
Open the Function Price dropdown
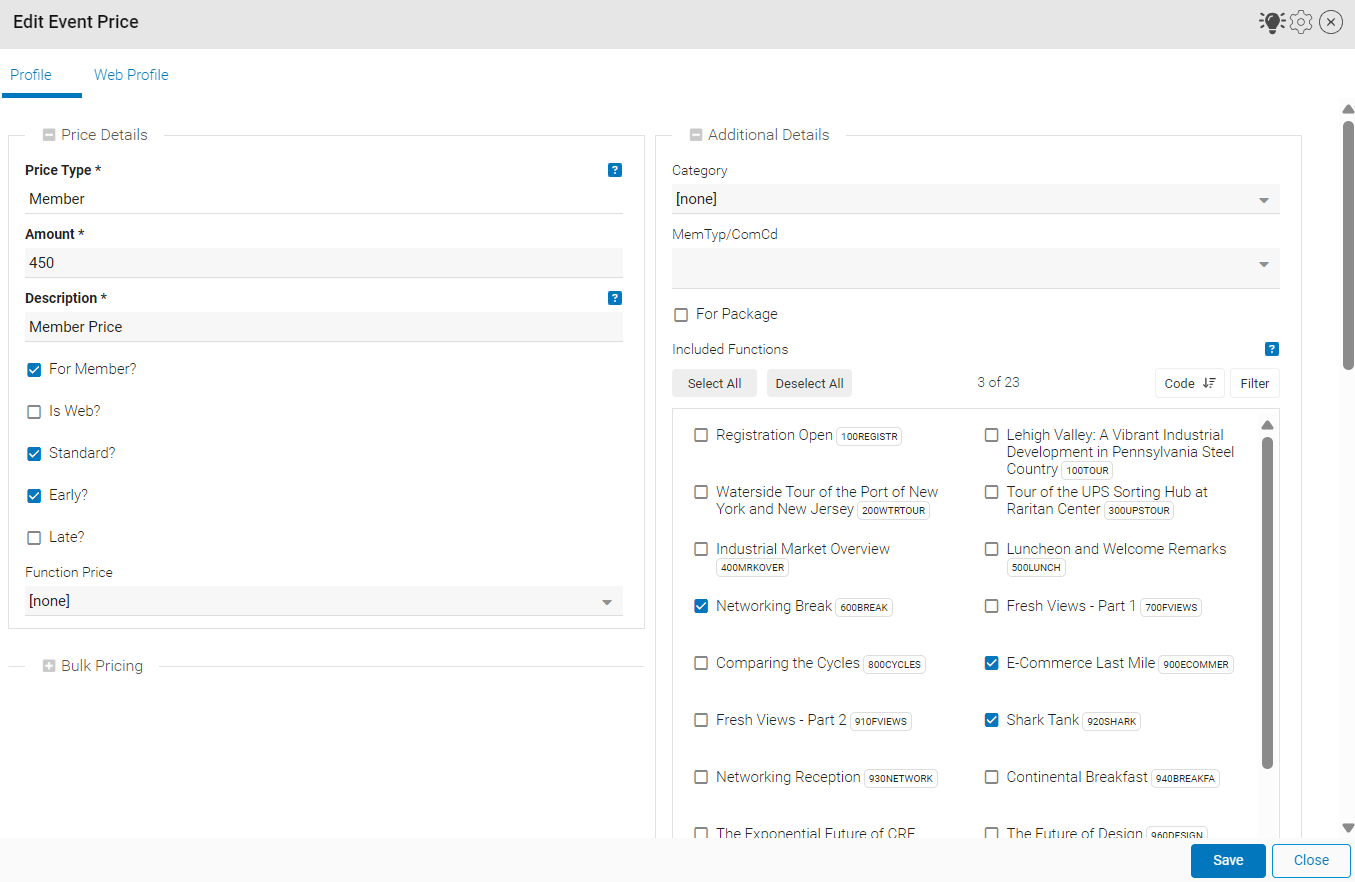(x=324, y=601)
